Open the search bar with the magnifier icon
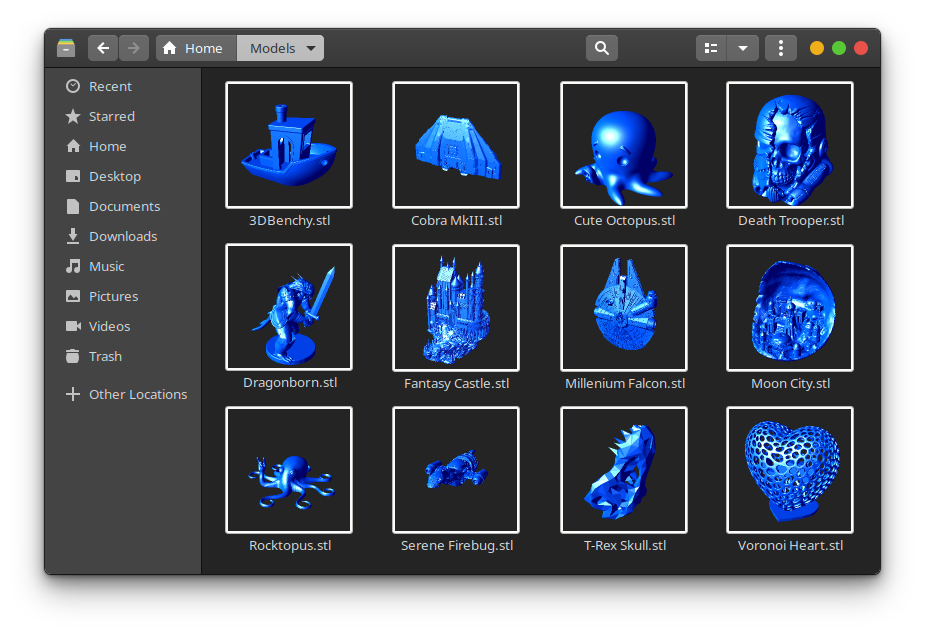 pos(600,47)
